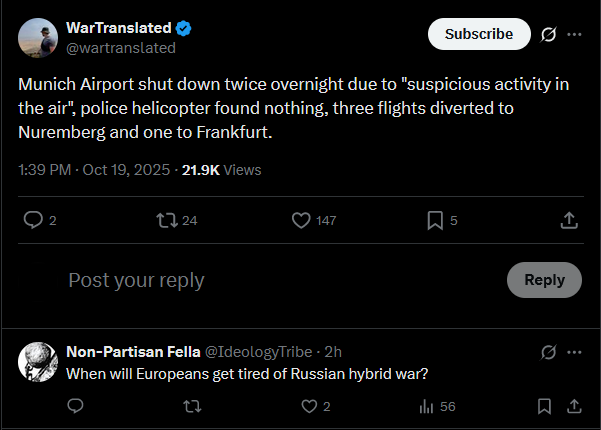Like the Munich Airport post
This screenshot has width=601, height=430.
[301, 220]
